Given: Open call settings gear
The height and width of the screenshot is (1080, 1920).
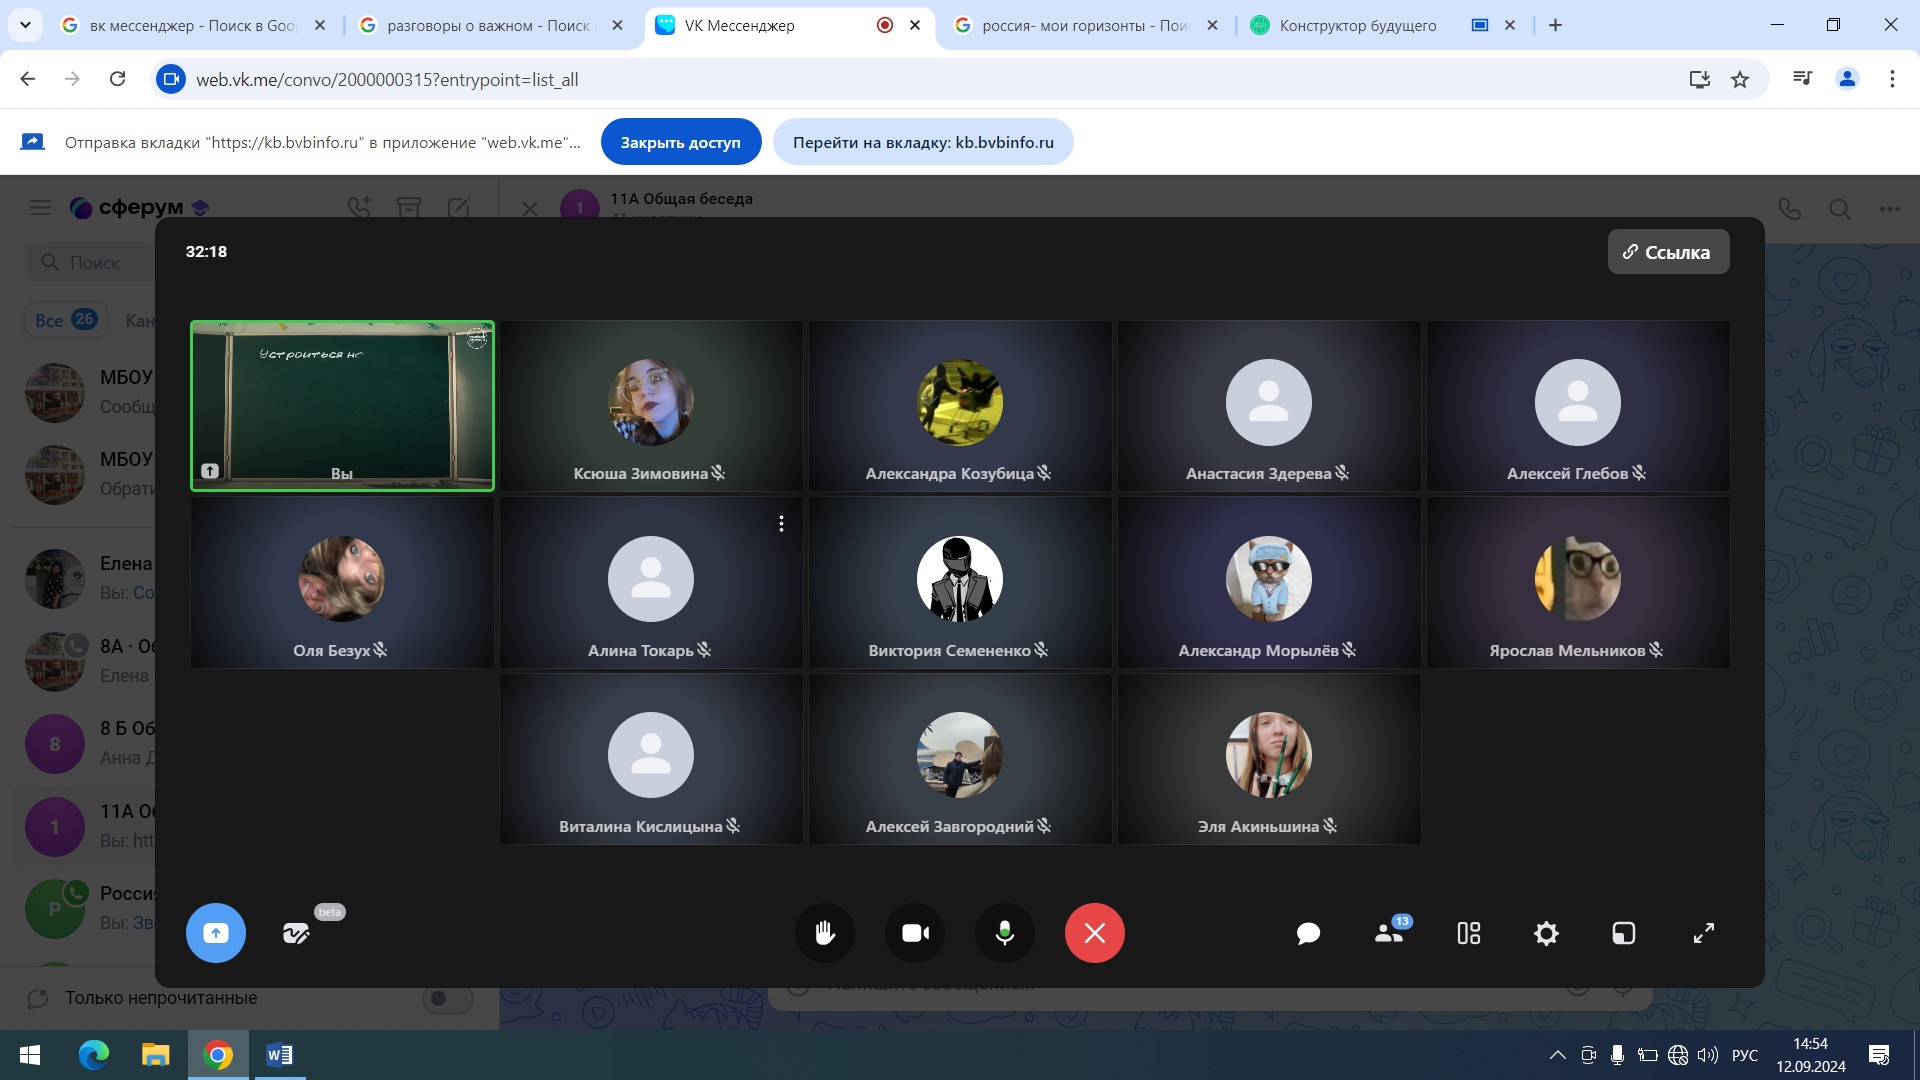Looking at the screenshot, I should (1546, 933).
